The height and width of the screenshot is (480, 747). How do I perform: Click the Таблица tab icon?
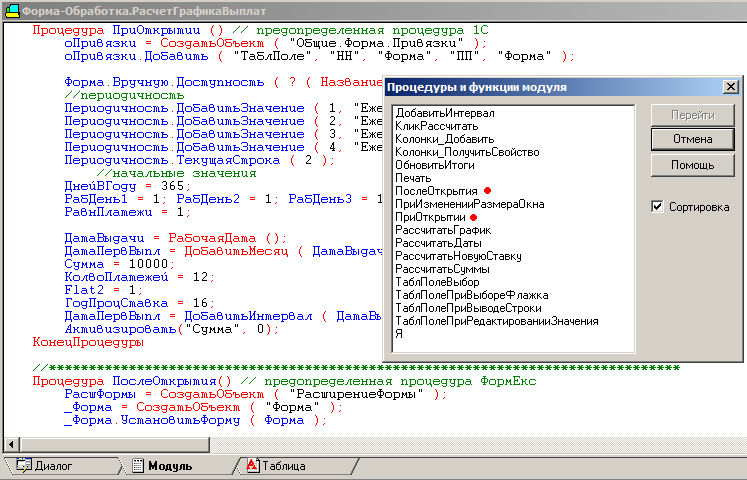(253, 466)
